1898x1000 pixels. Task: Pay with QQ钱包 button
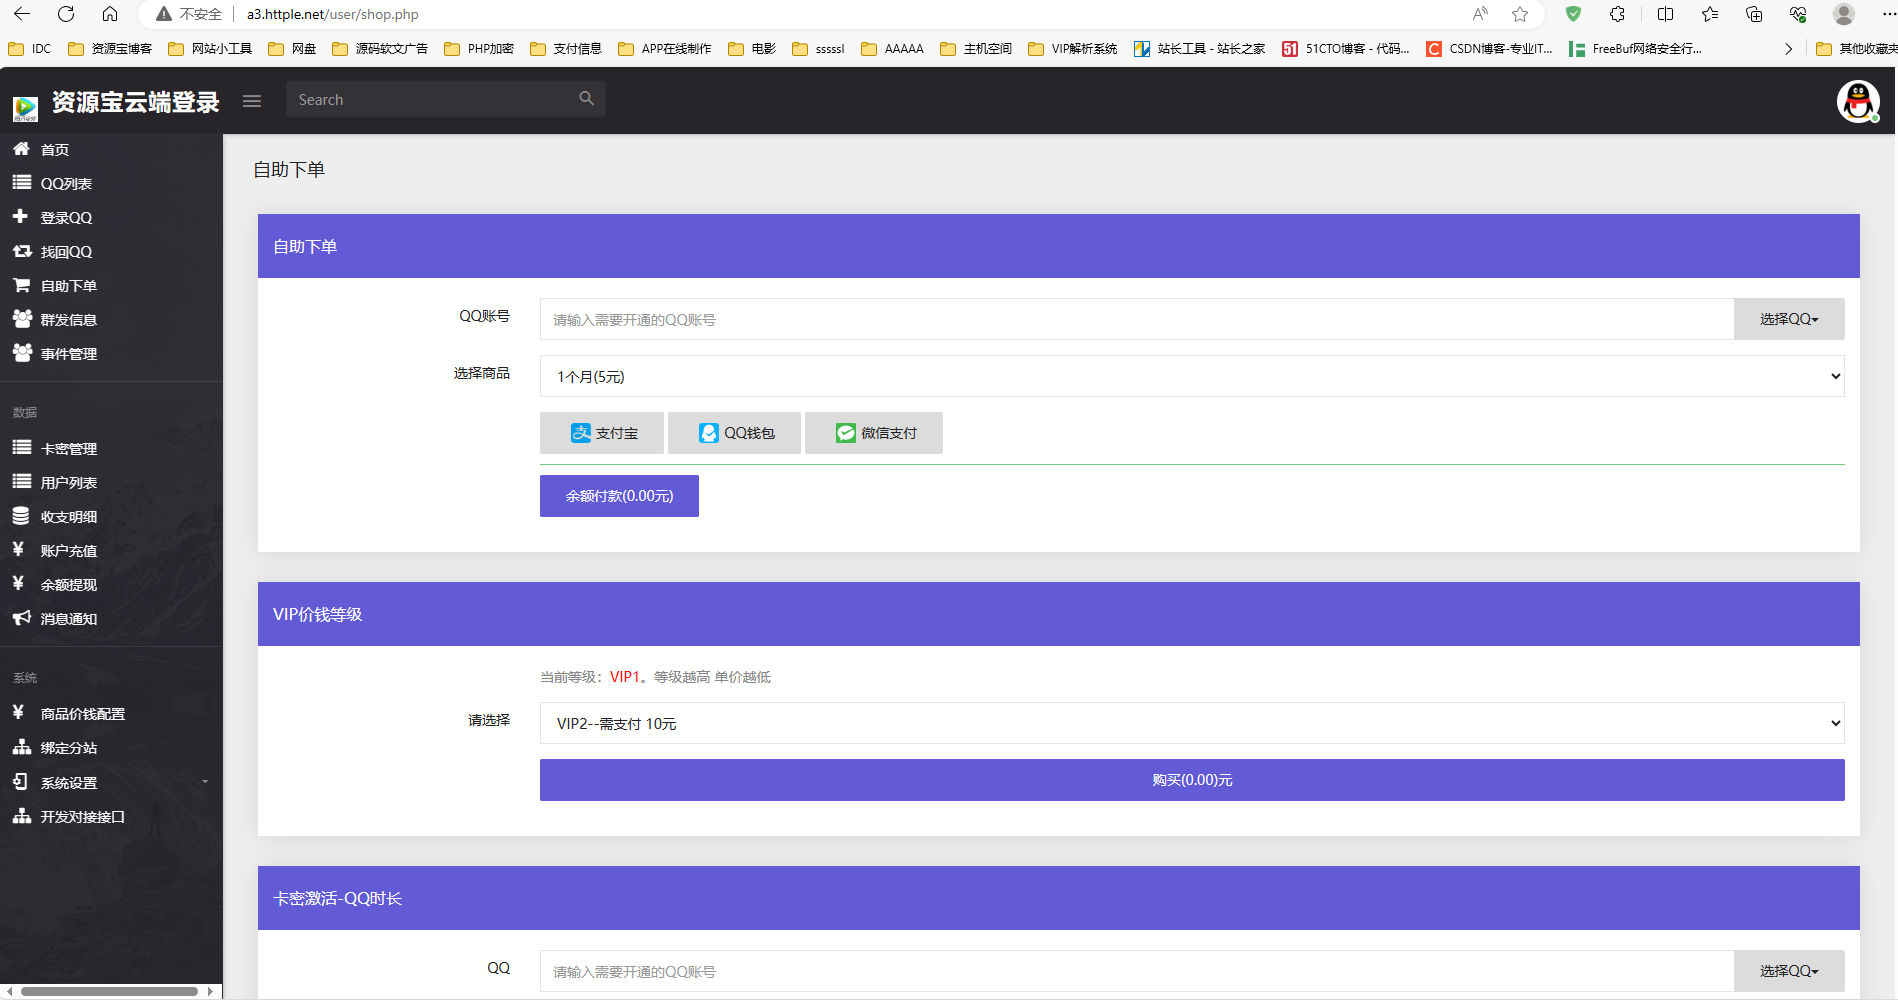point(735,433)
